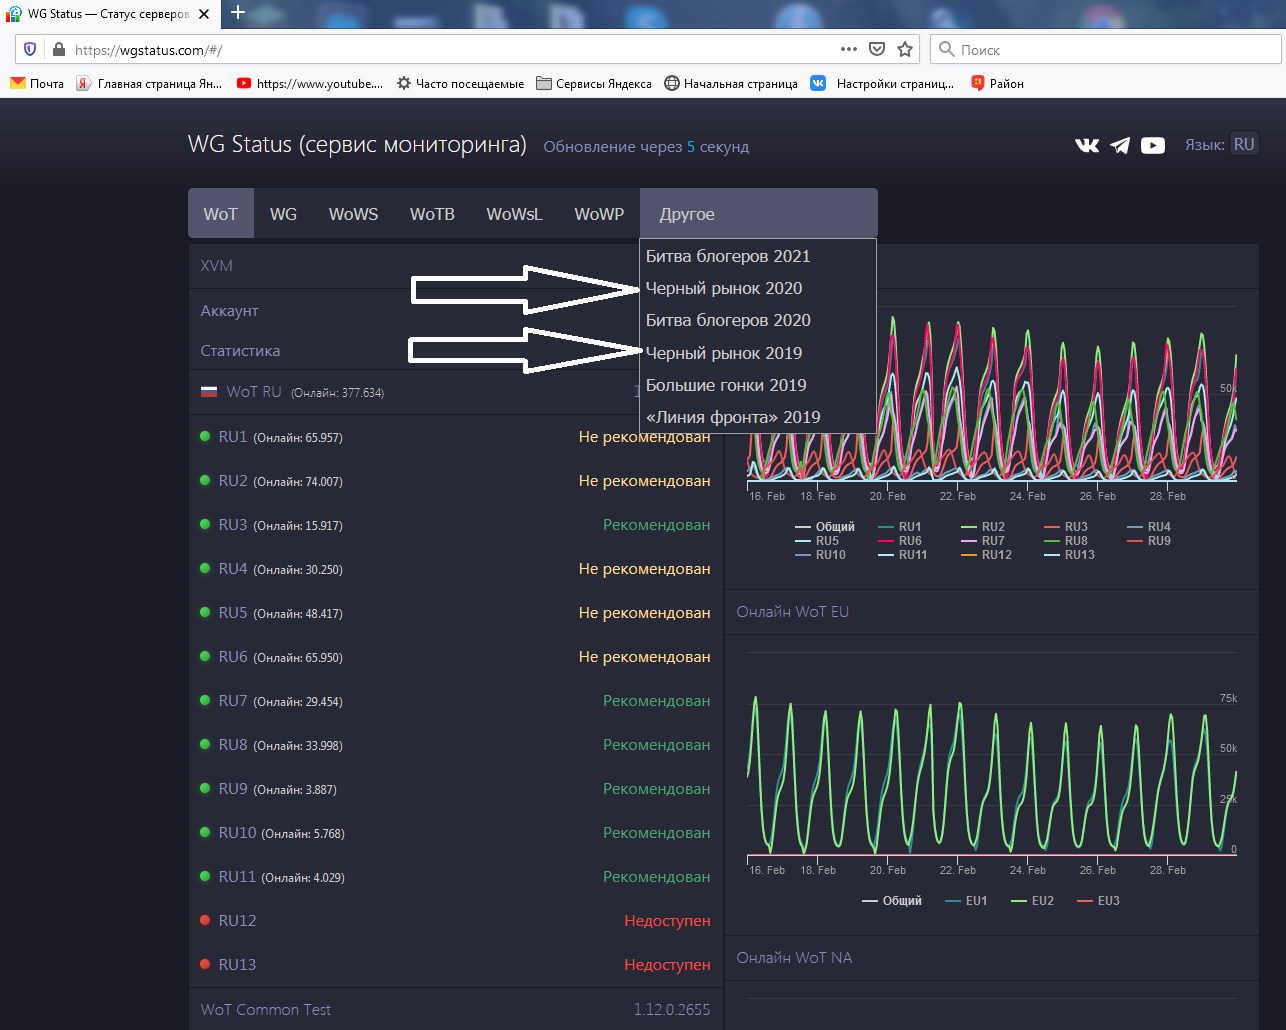Open the Настройки страниц VK bookmark
This screenshot has height=1030, width=1286.
click(882, 83)
